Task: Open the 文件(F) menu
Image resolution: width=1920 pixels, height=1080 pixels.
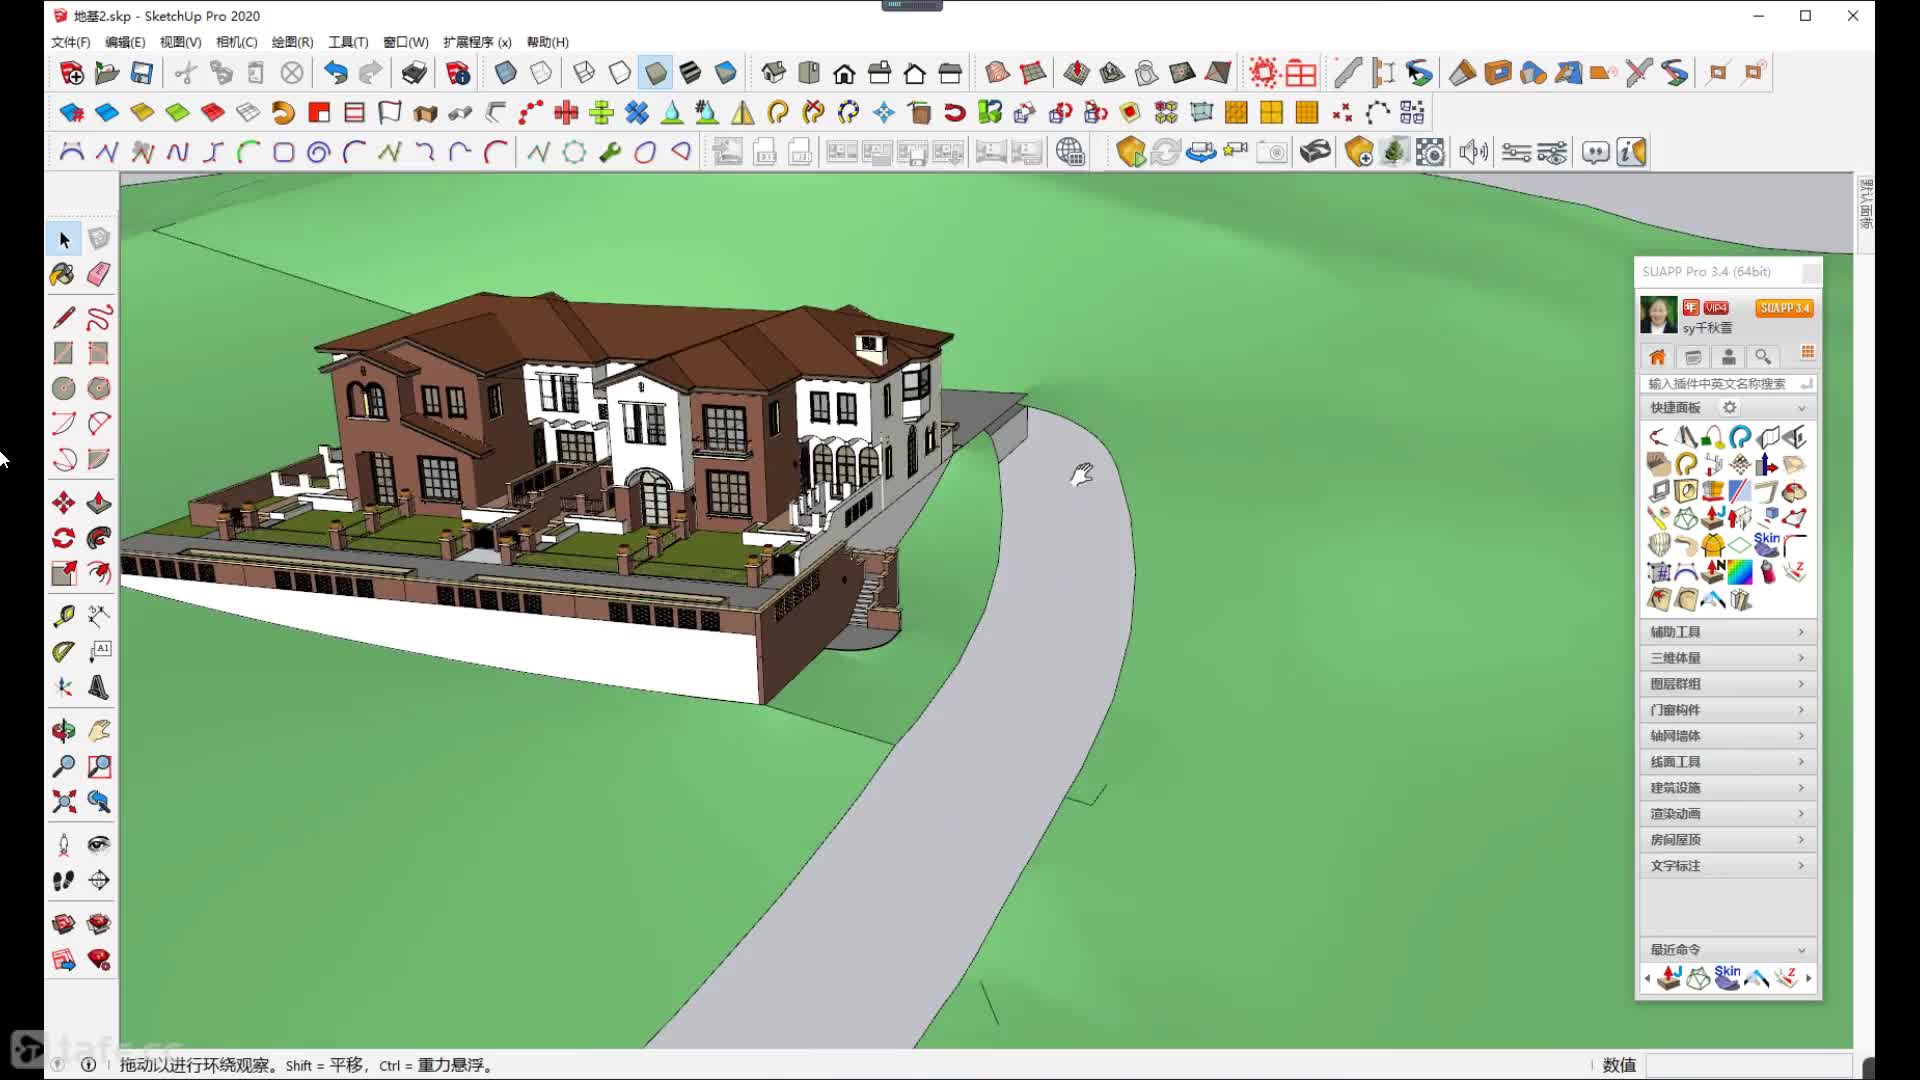Action: tap(70, 42)
